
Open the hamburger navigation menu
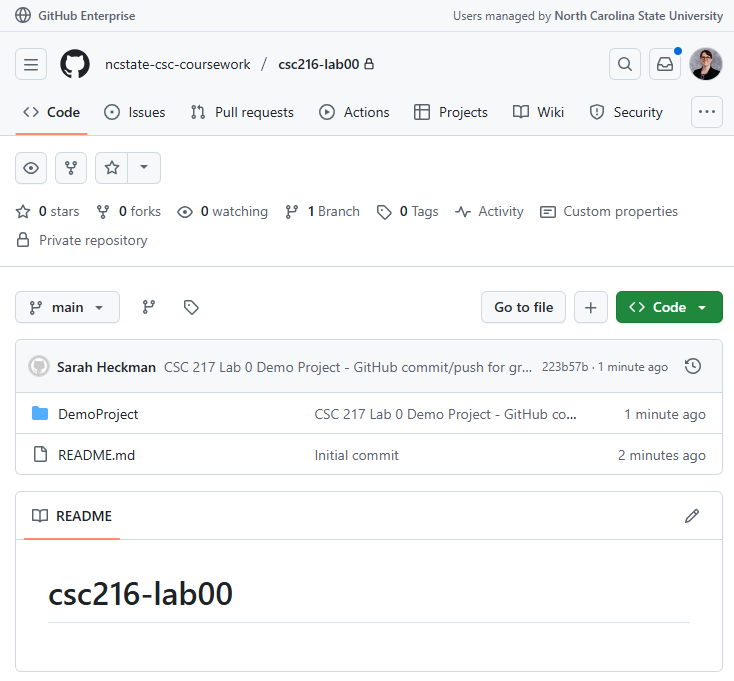pos(31,64)
